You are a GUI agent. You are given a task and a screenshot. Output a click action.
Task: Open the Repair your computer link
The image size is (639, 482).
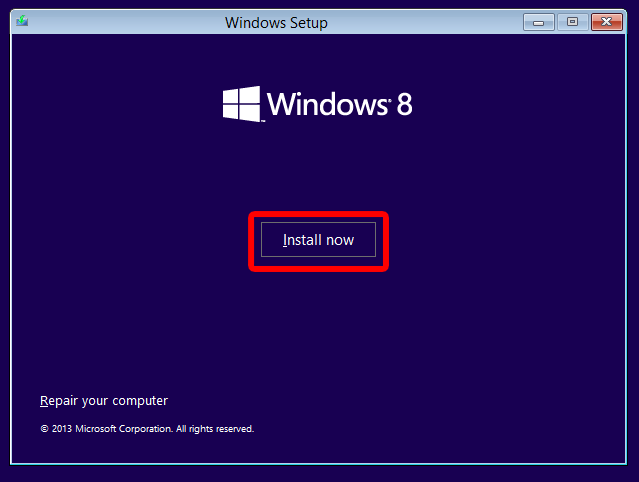(104, 401)
